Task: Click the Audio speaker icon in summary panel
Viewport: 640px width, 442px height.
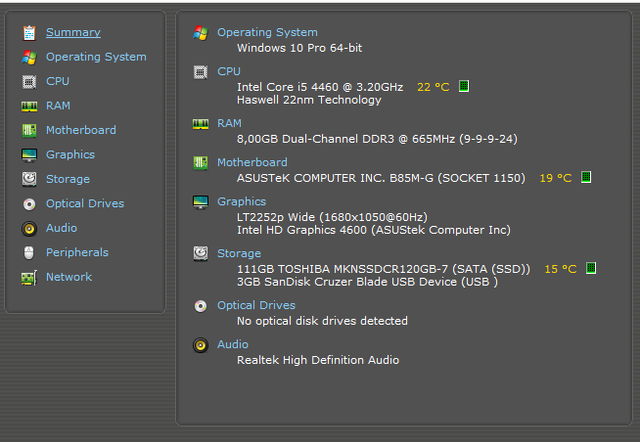Action: coord(200,345)
